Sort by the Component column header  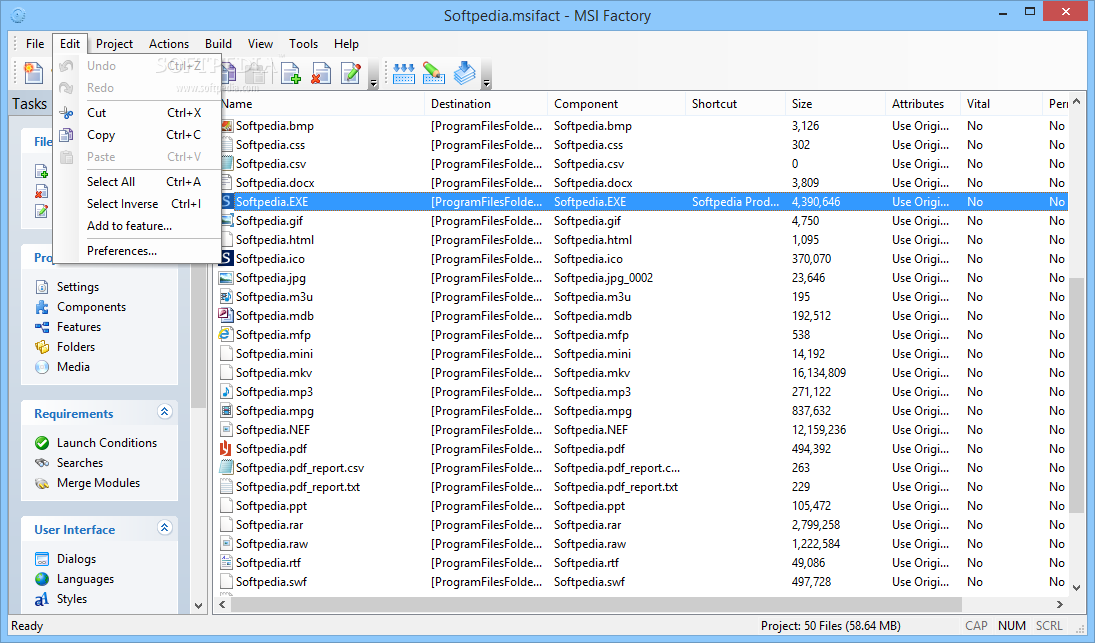[x=617, y=103]
